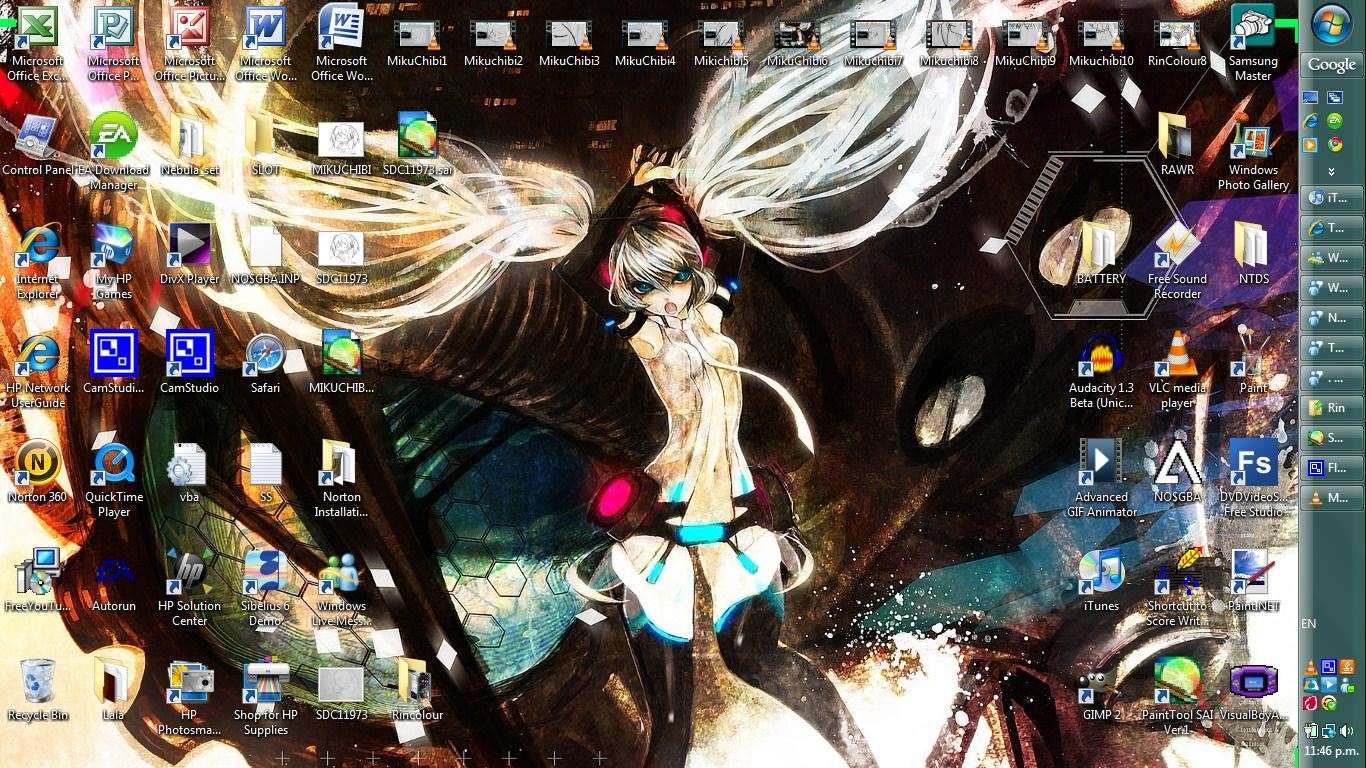Select the Mikuchibi10 video file
Image resolution: width=1366 pixels, height=768 pixels.
(x=1101, y=44)
